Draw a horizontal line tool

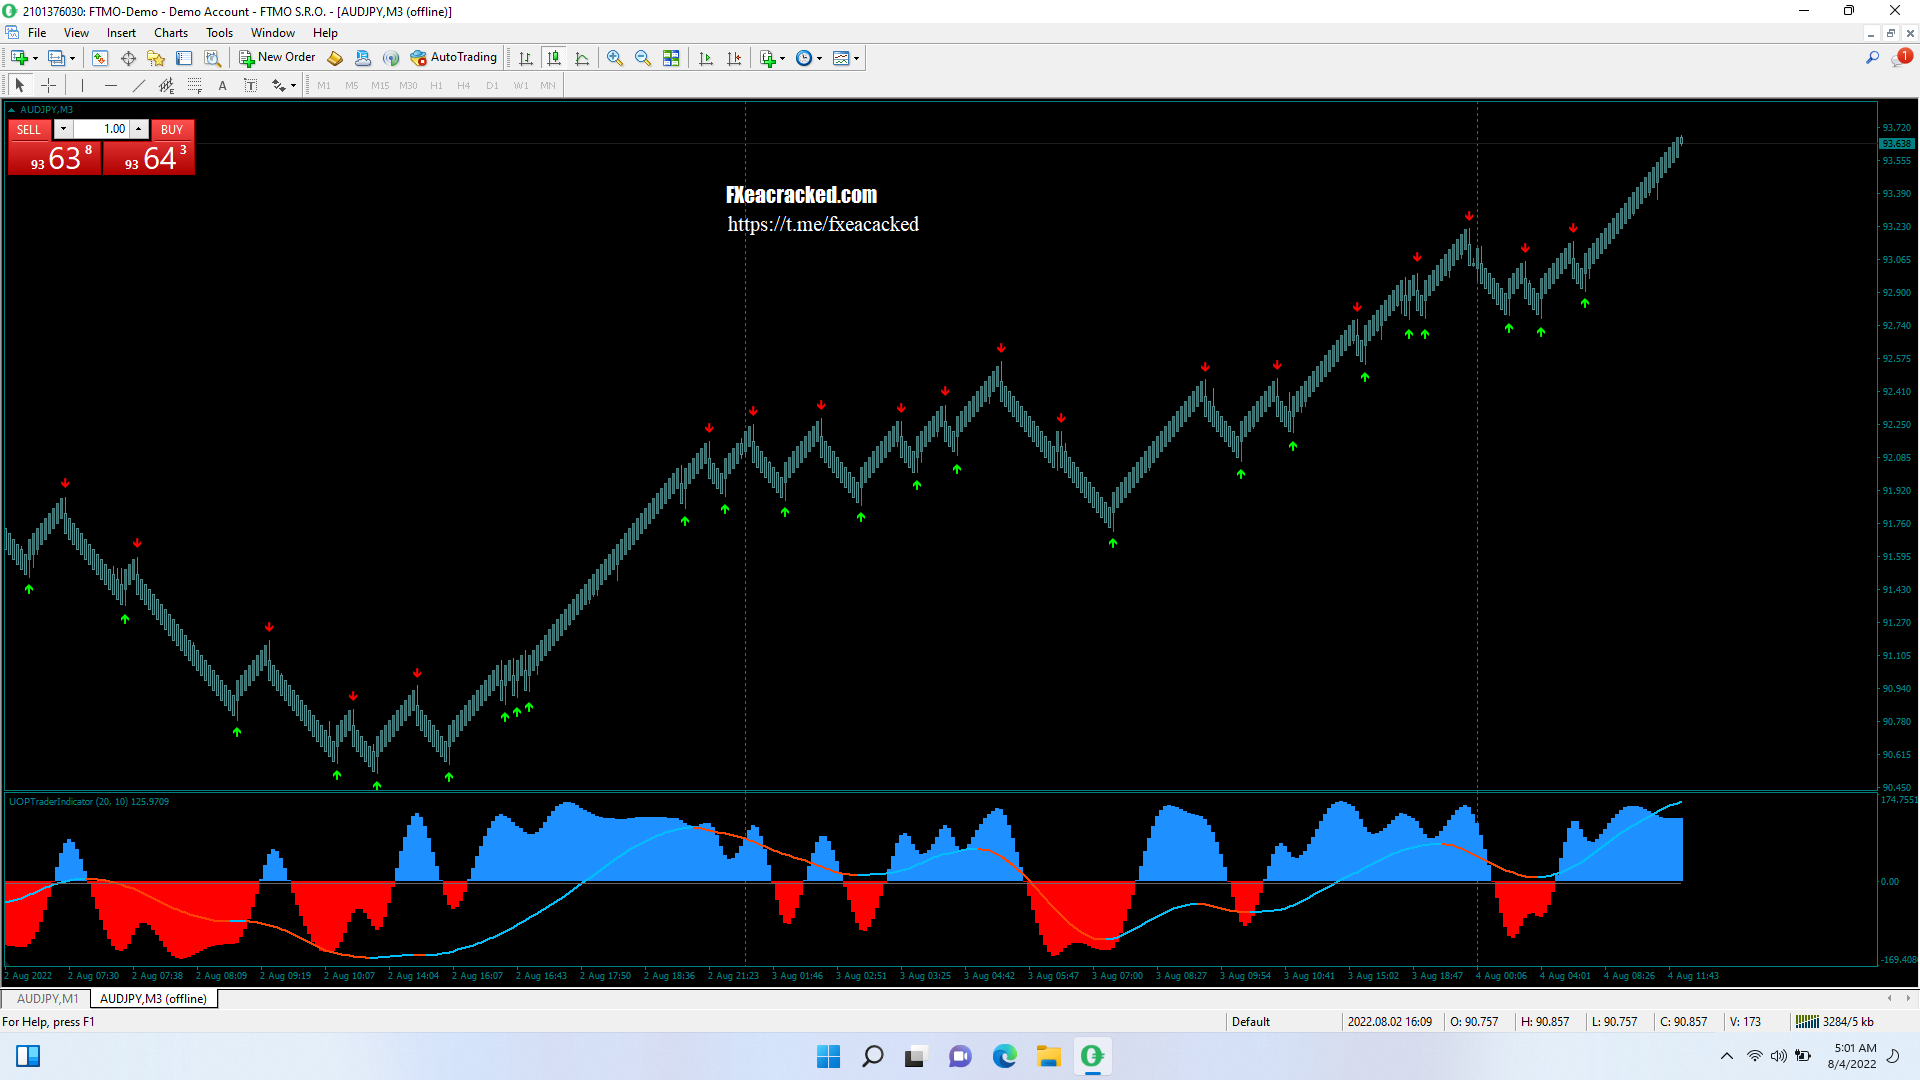[111, 86]
